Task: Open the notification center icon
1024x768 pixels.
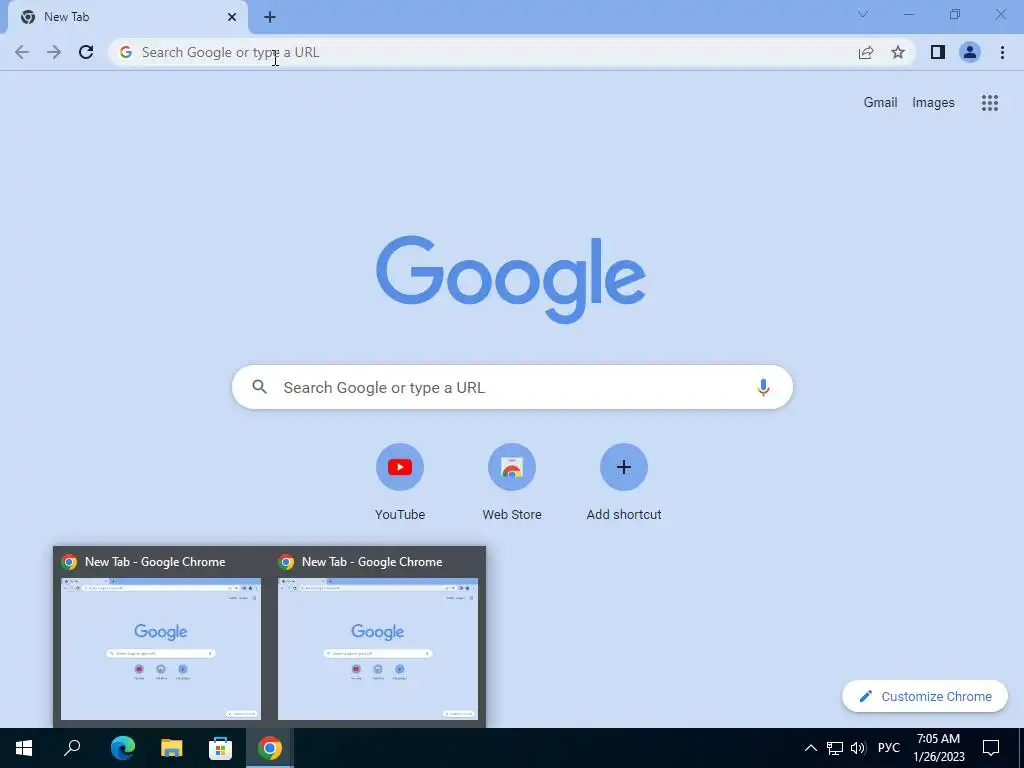Action: (x=991, y=748)
